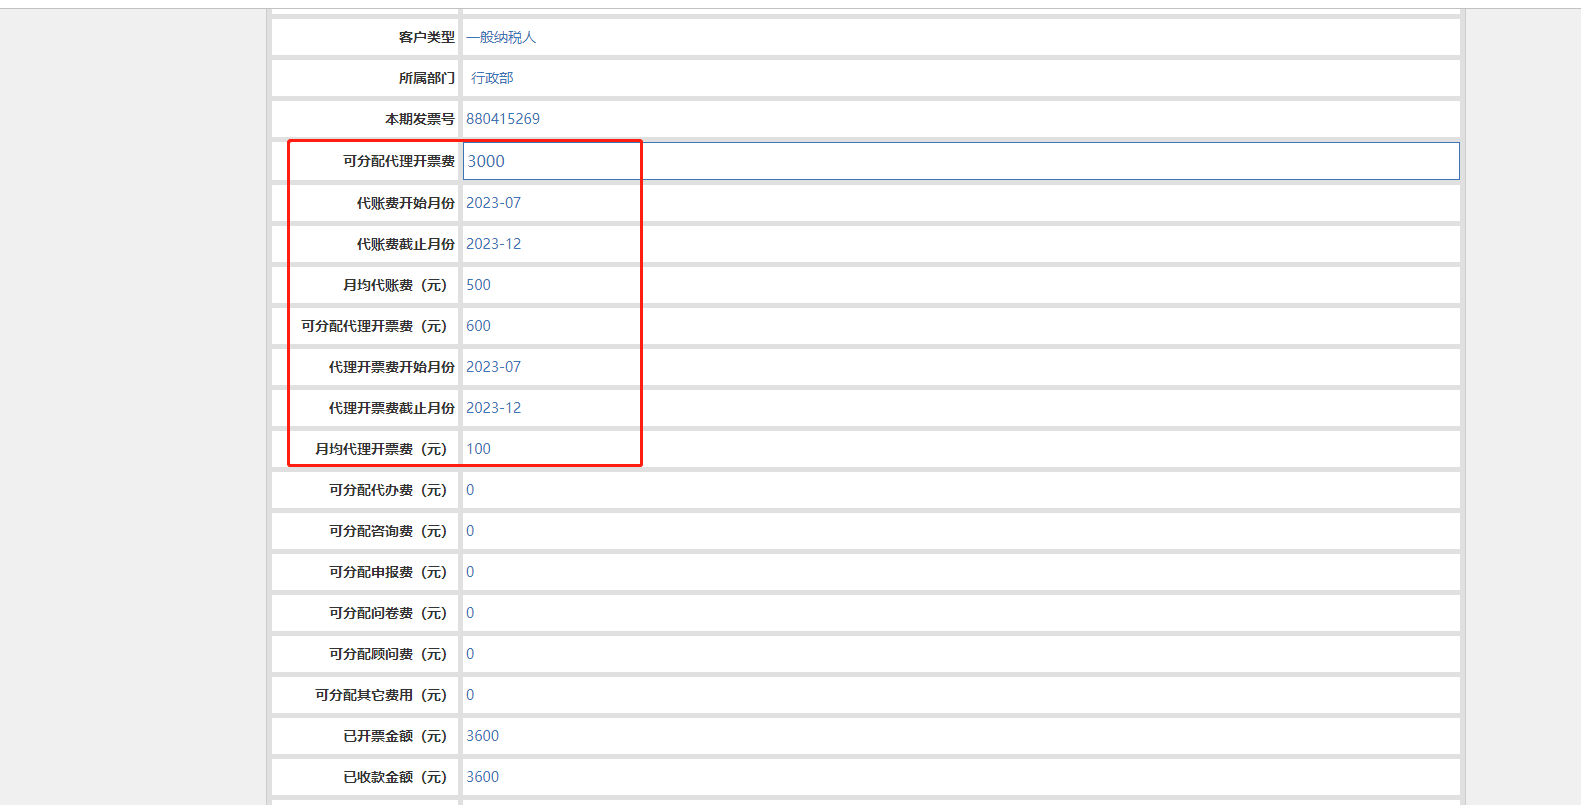Click the 可分配顾问费 value field
Image resolution: width=1581 pixels, height=805 pixels.
click(961, 654)
